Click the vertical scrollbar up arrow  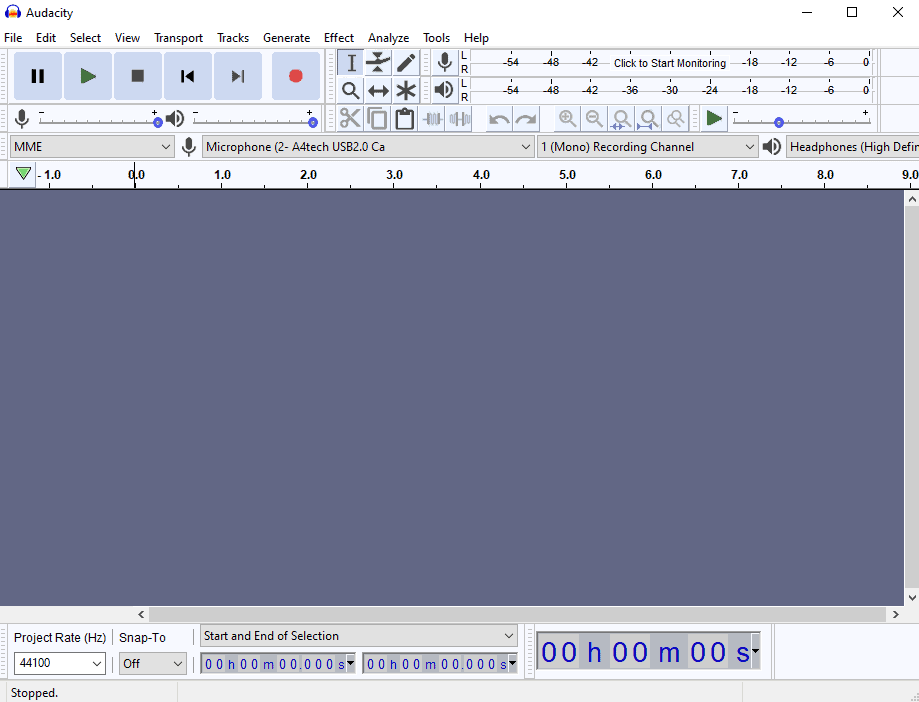(911, 199)
